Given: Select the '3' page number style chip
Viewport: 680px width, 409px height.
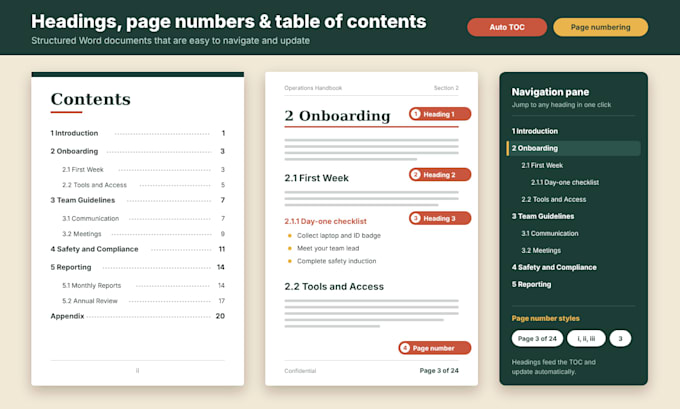Looking at the screenshot, I should [x=620, y=338].
